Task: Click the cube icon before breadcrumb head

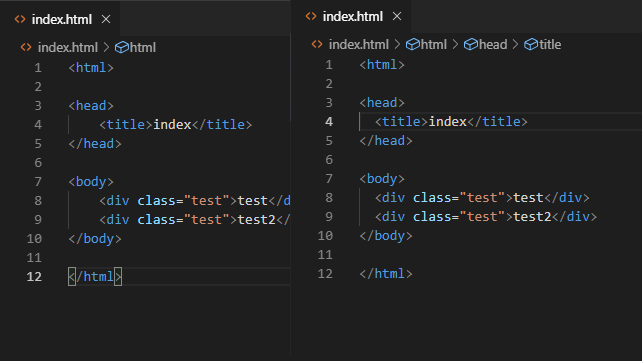Action: pyautogui.click(x=471, y=45)
